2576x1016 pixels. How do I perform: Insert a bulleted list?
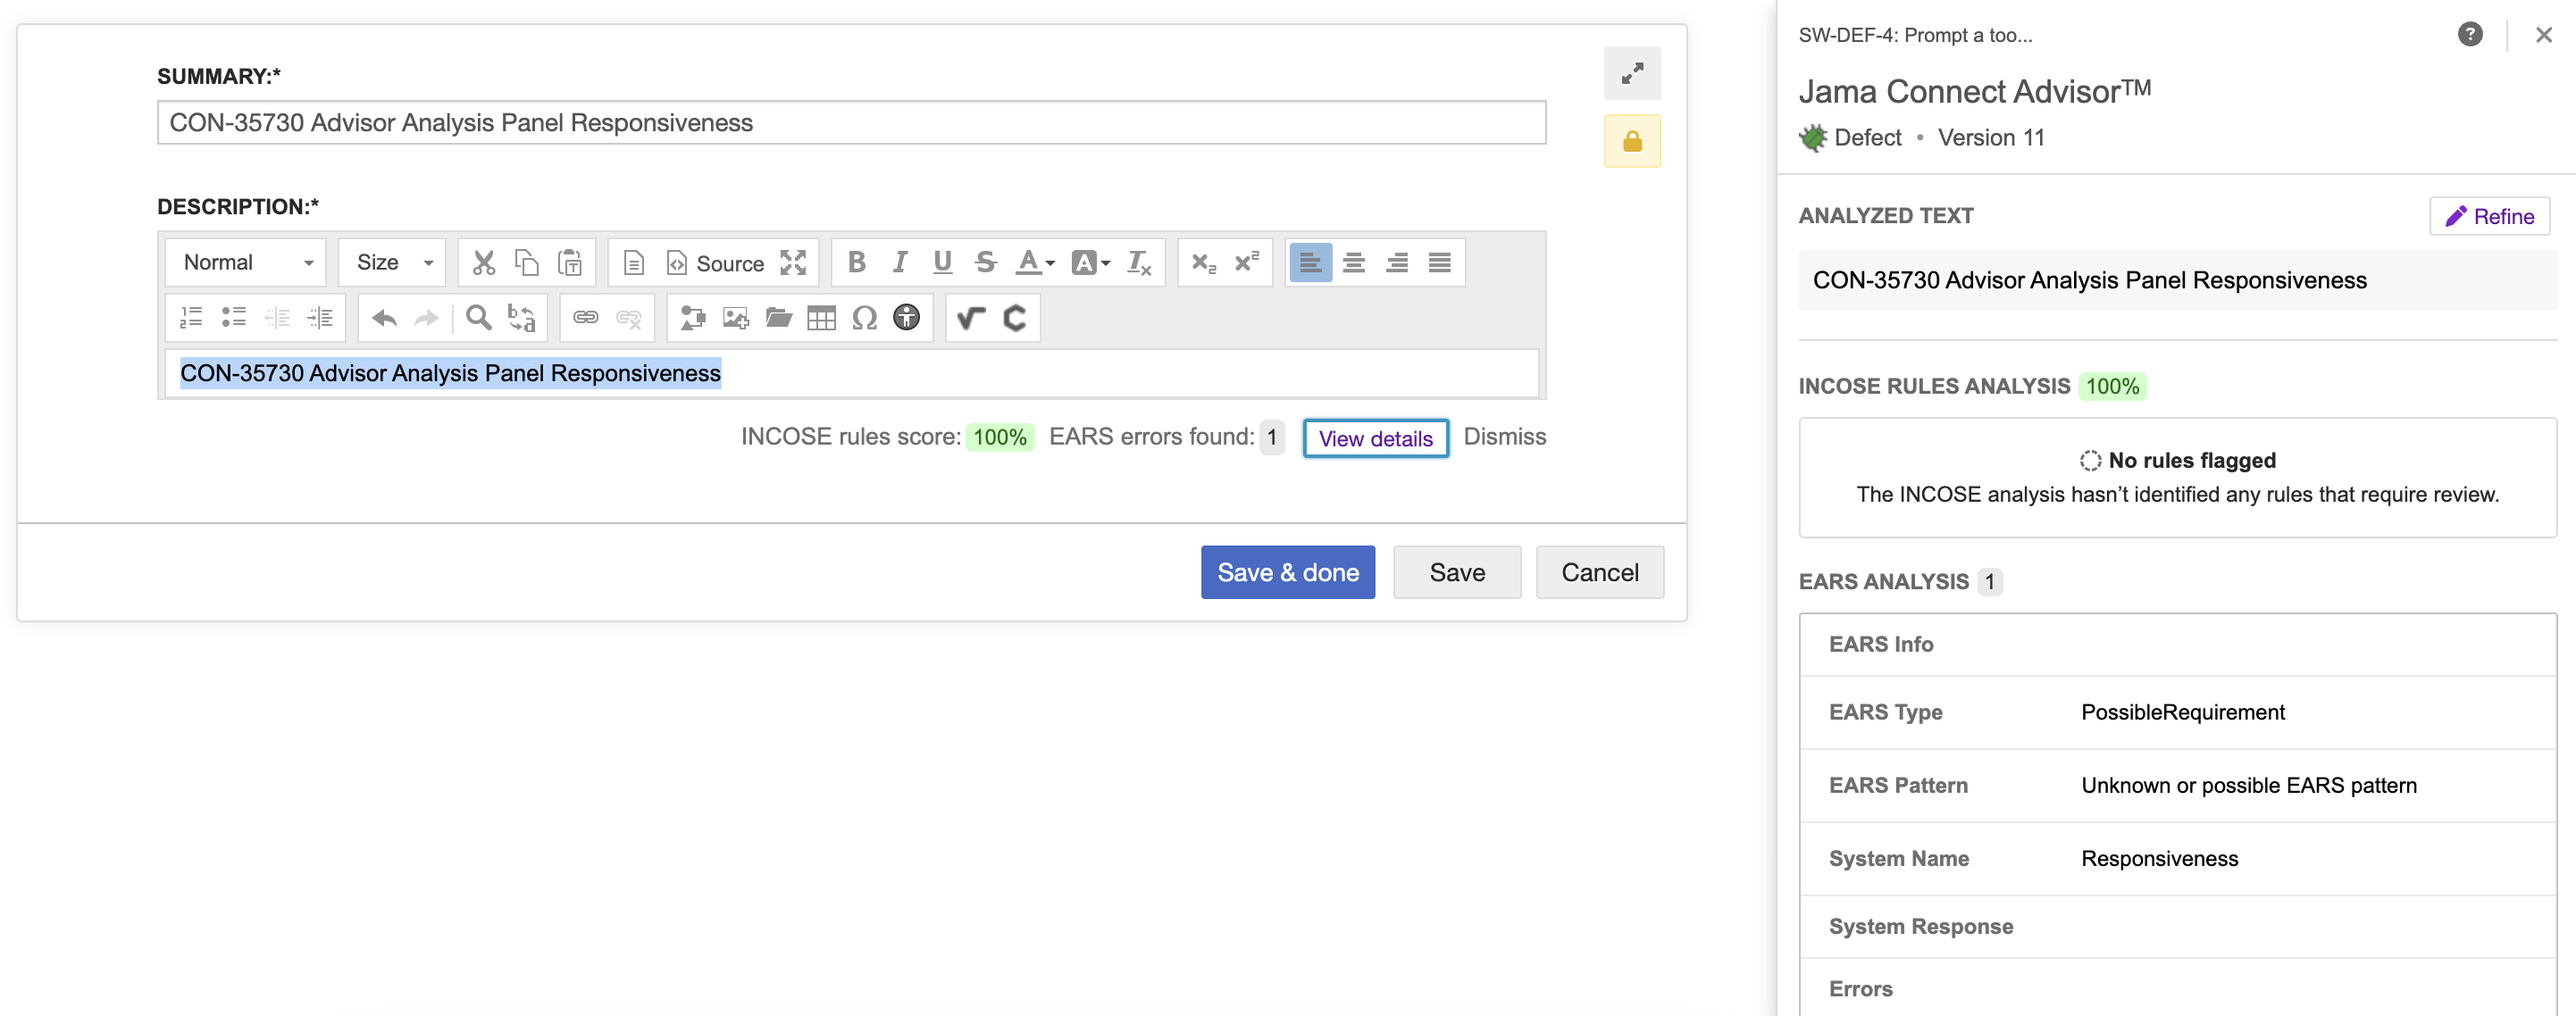click(x=234, y=318)
